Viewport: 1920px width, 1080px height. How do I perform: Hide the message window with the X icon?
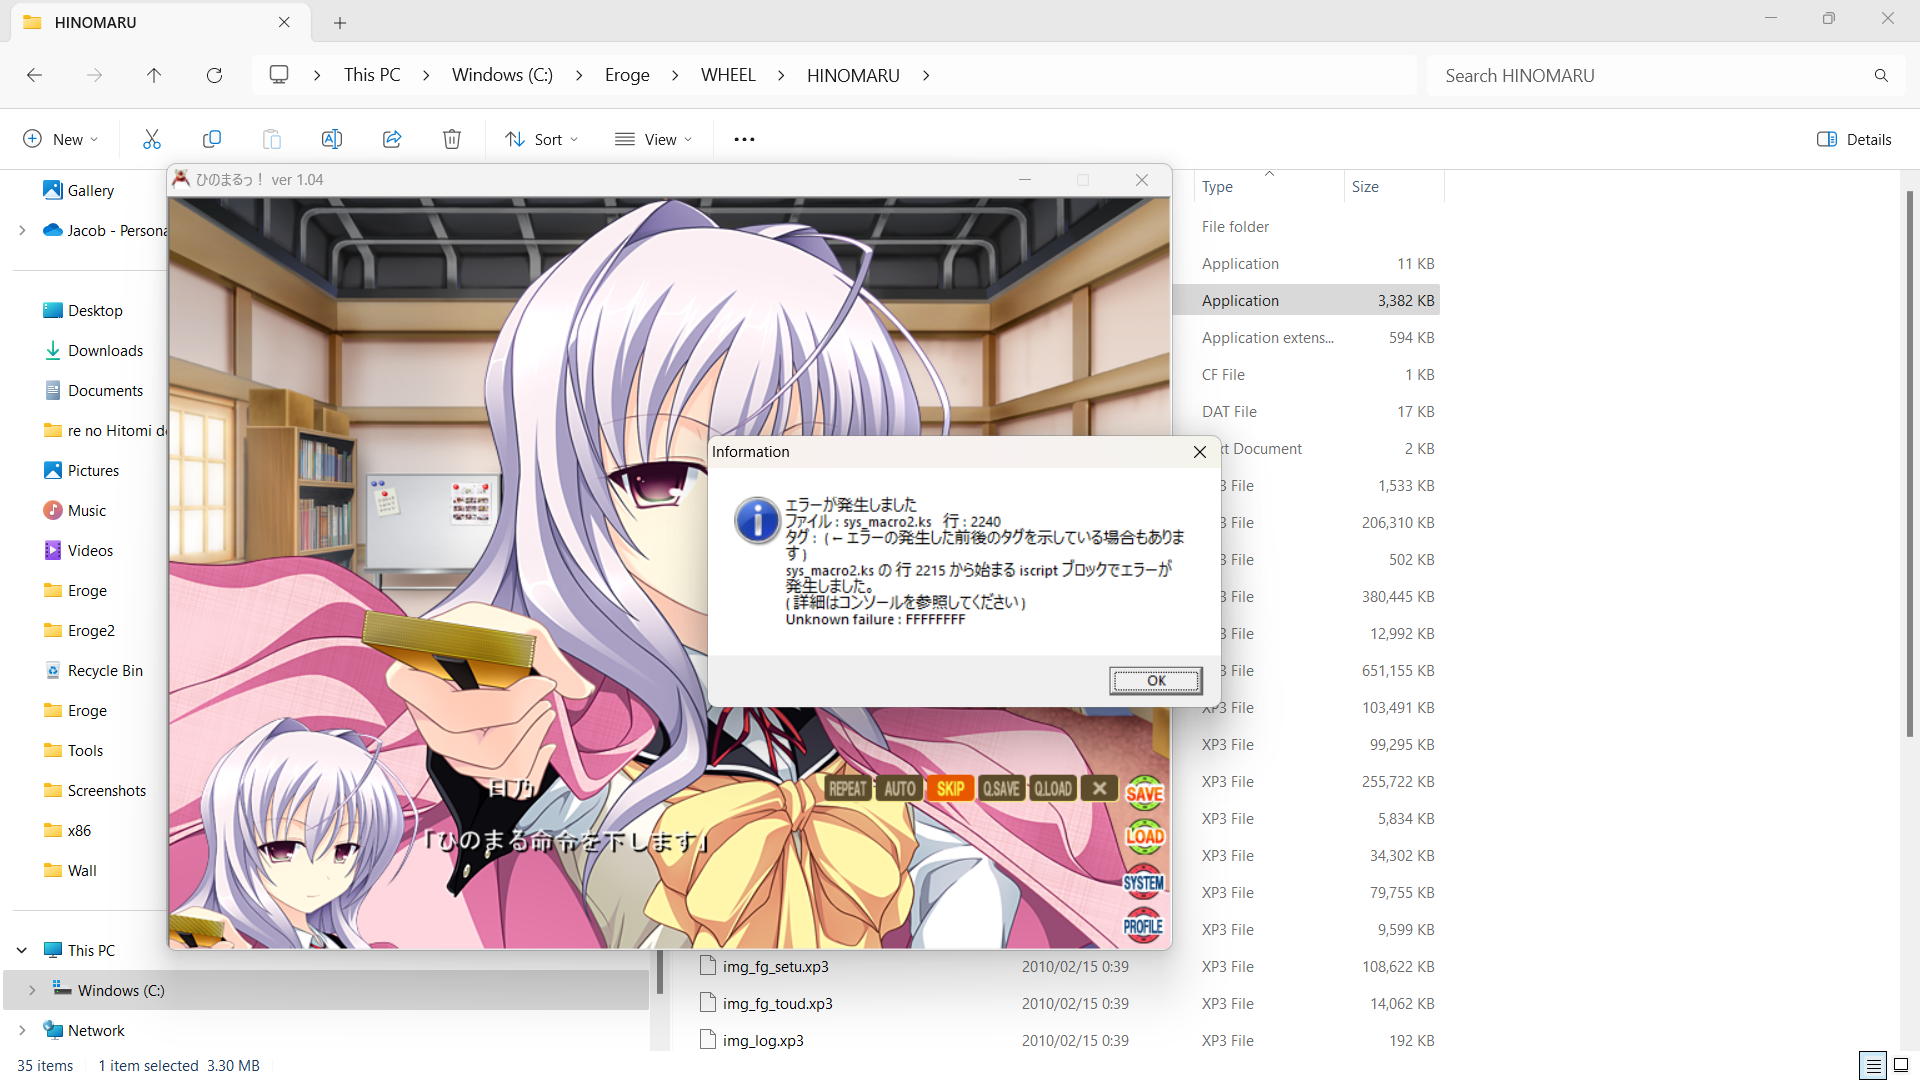coord(1100,788)
